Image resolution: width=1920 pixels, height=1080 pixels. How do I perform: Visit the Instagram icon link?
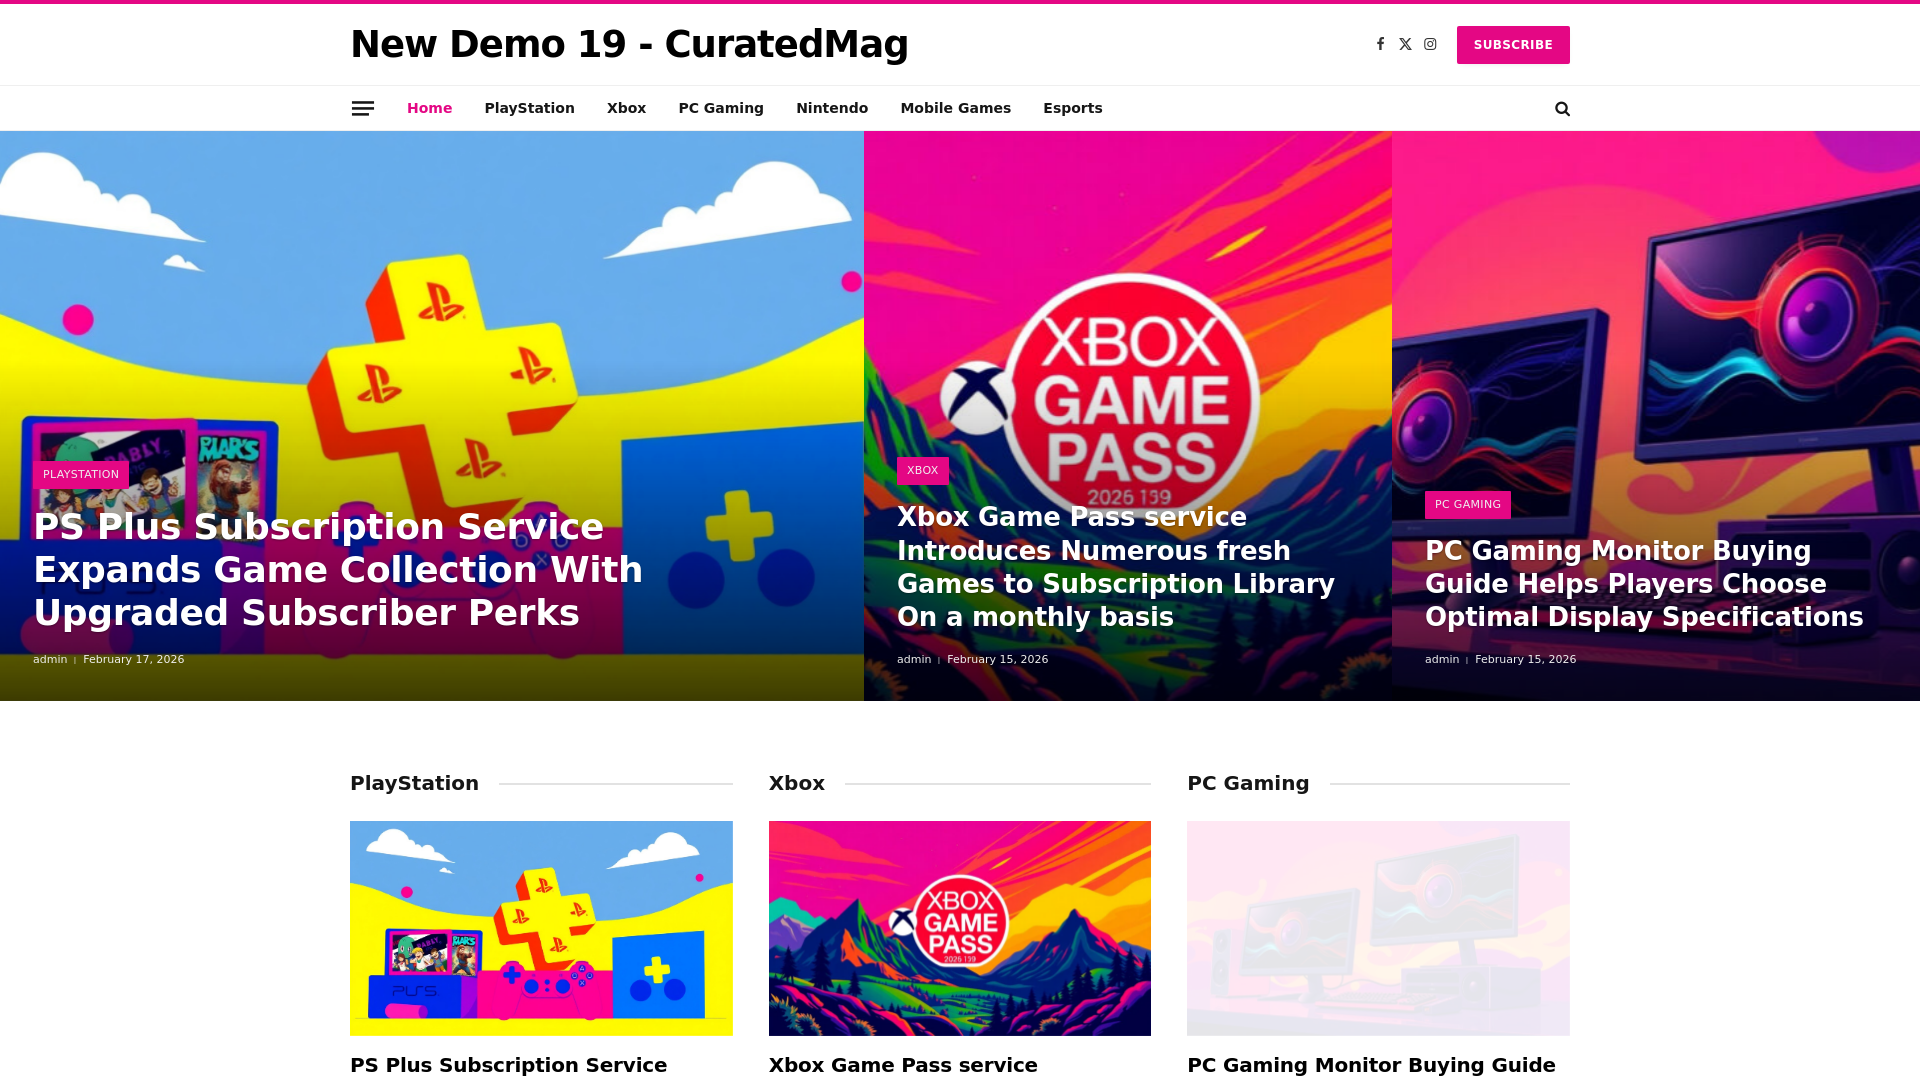pos(1430,44)
